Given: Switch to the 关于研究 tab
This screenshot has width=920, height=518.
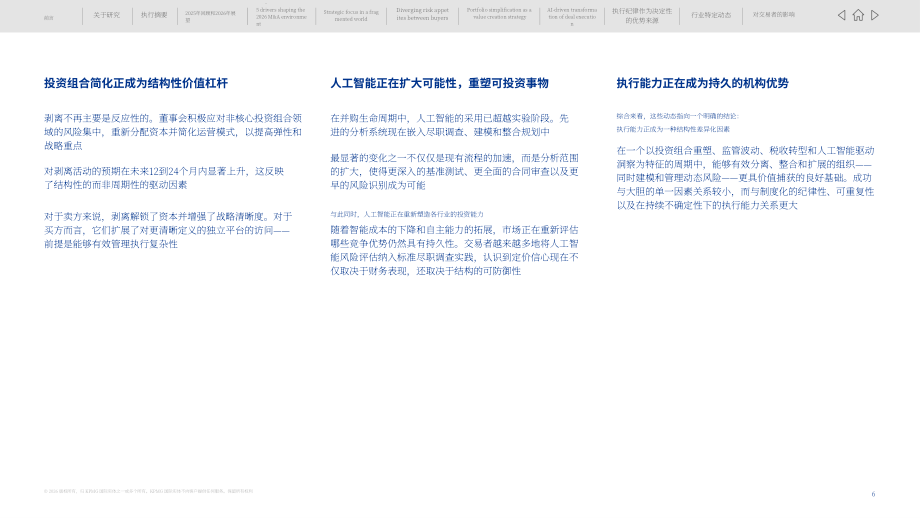Looking at the screenshot, I should (x=106, y=15).
